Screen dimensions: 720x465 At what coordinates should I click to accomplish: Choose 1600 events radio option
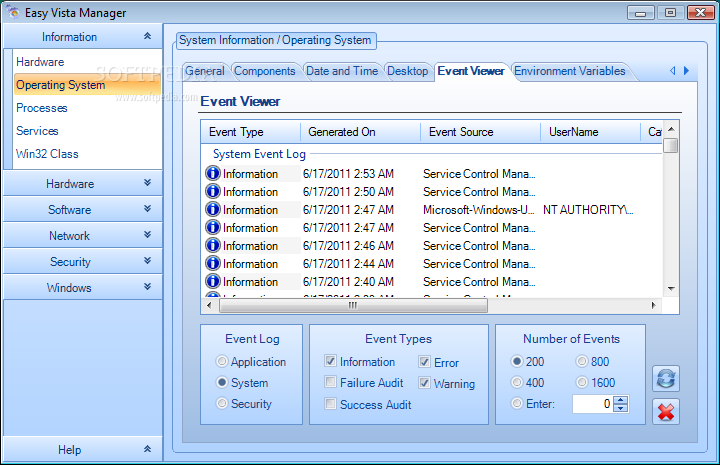[x=582, y=382]
